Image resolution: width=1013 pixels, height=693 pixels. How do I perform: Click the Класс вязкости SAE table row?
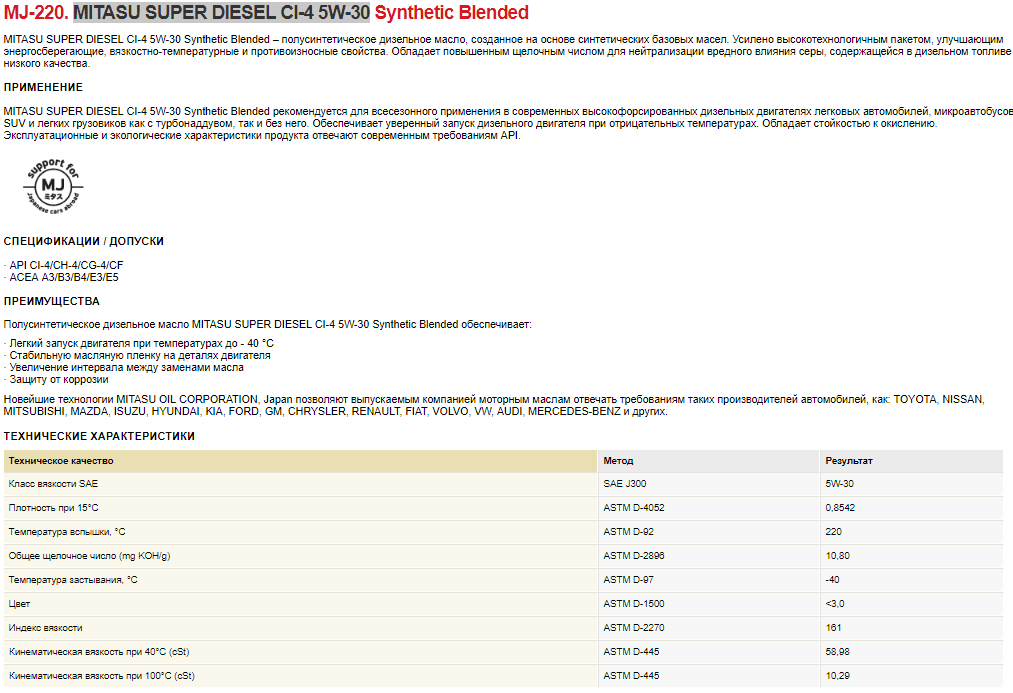click(x=53, y=484)
